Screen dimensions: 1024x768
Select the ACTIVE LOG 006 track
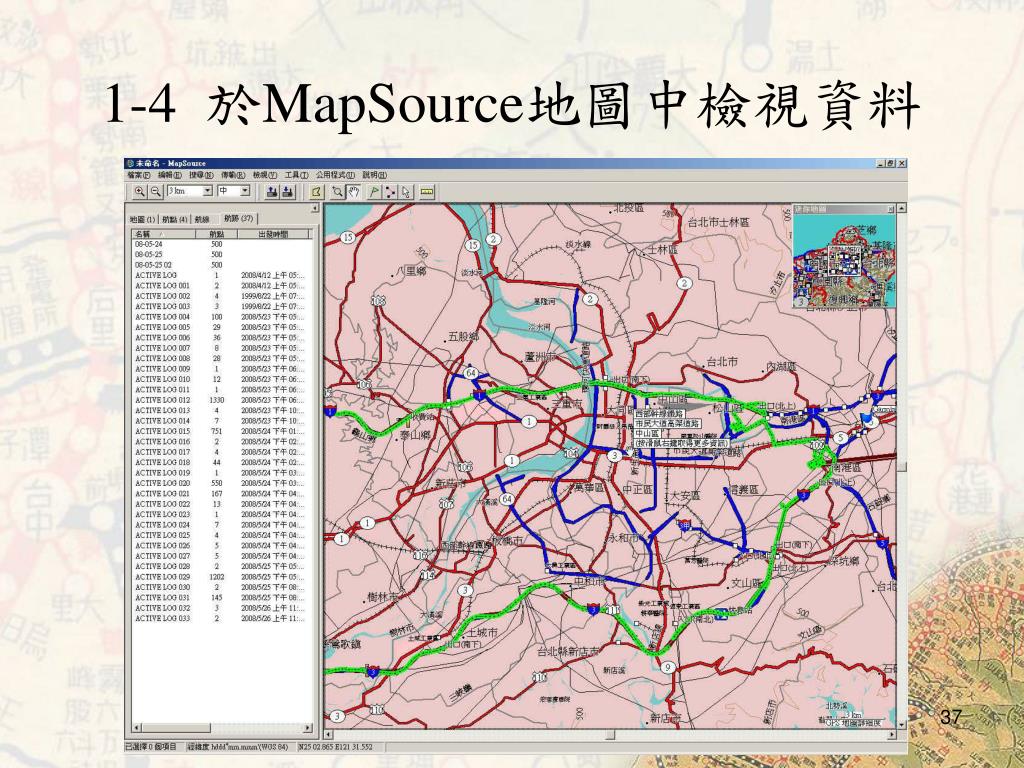[x=221, y=338]
